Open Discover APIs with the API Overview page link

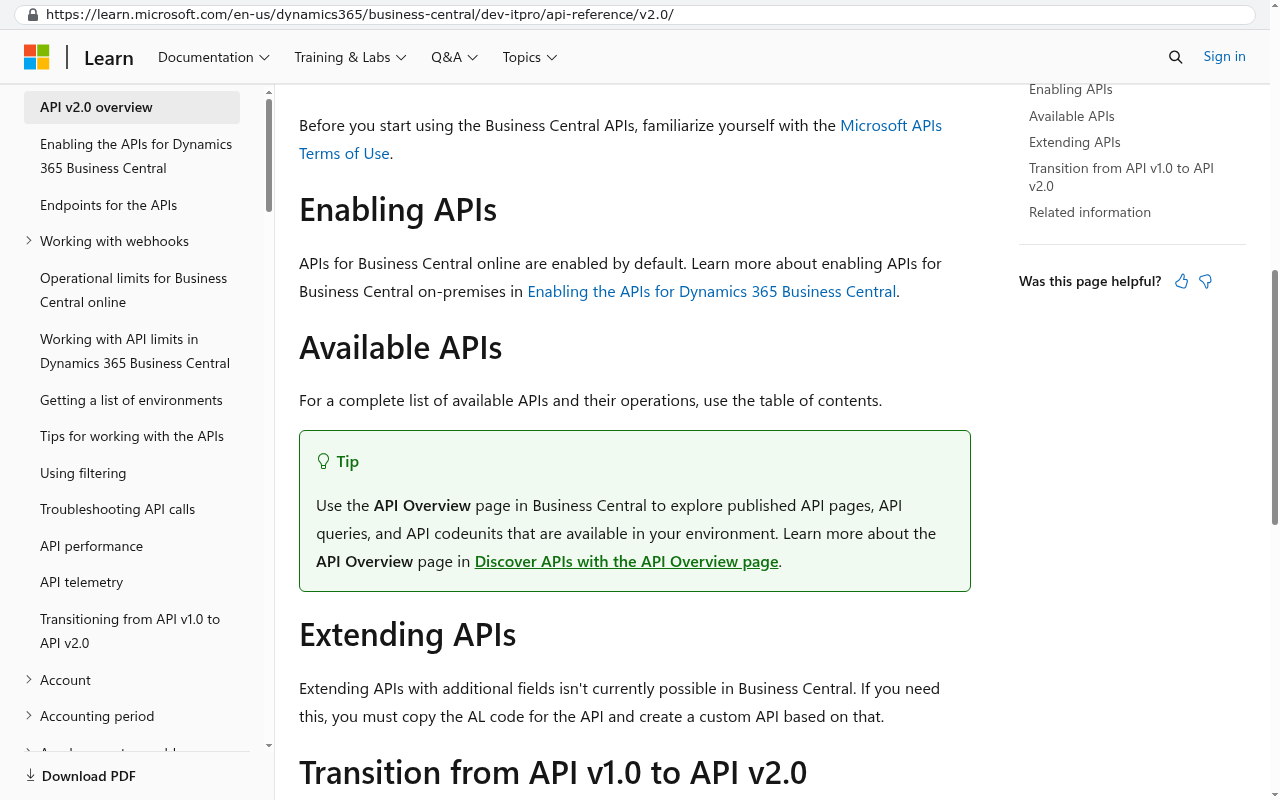pos(626,562)
